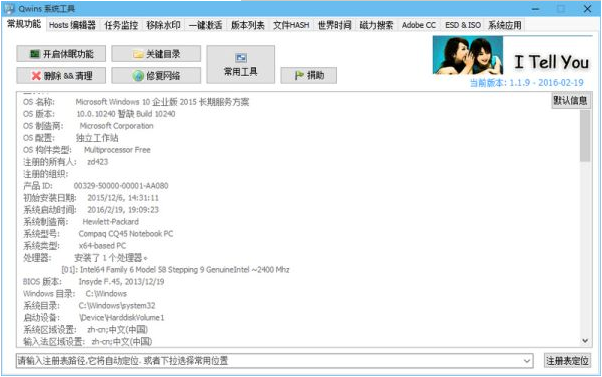Open the 关键目录 folder button
Viewport: 602px width, 377px height.
coord(156,54)
